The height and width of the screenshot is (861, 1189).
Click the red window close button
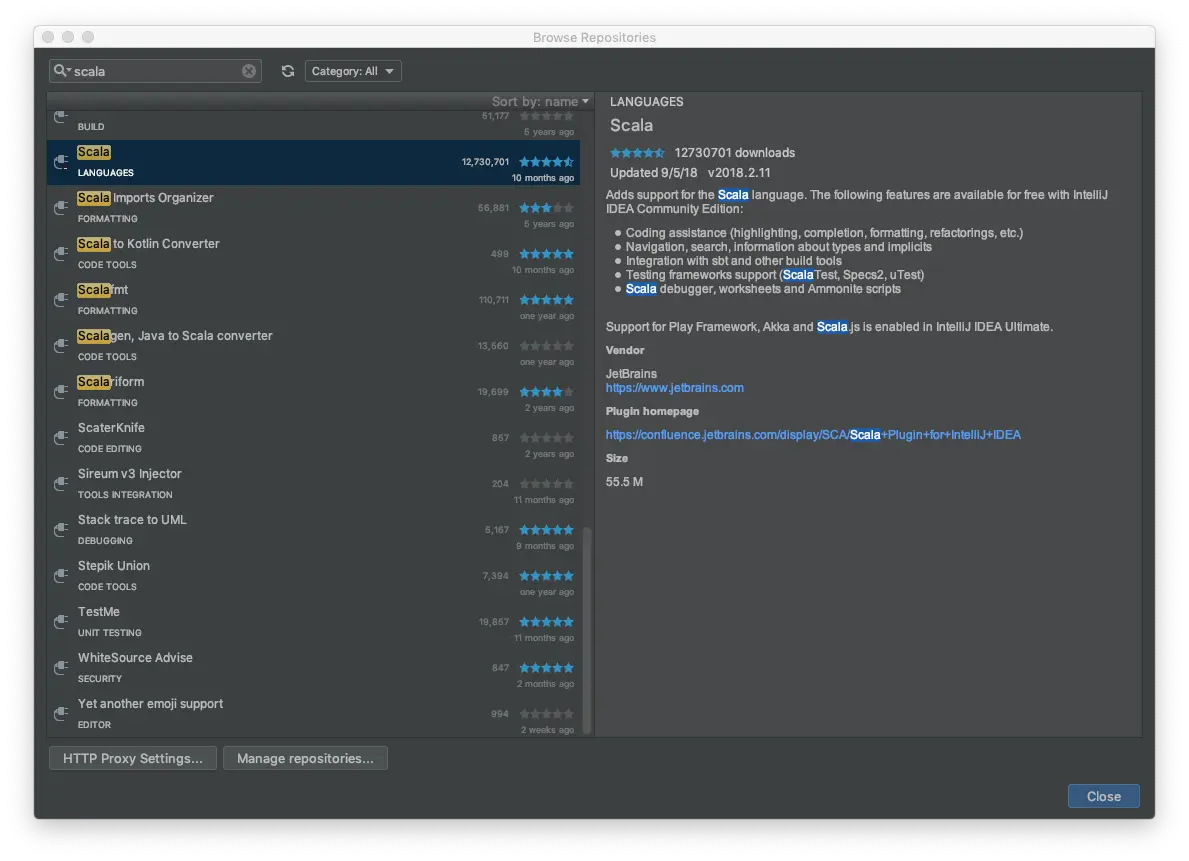click(x=49, y=36)
